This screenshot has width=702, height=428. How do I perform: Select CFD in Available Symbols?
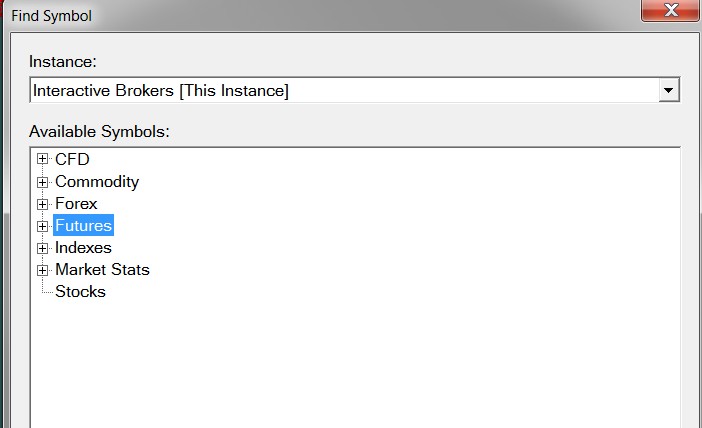click(x=72, y=160)
